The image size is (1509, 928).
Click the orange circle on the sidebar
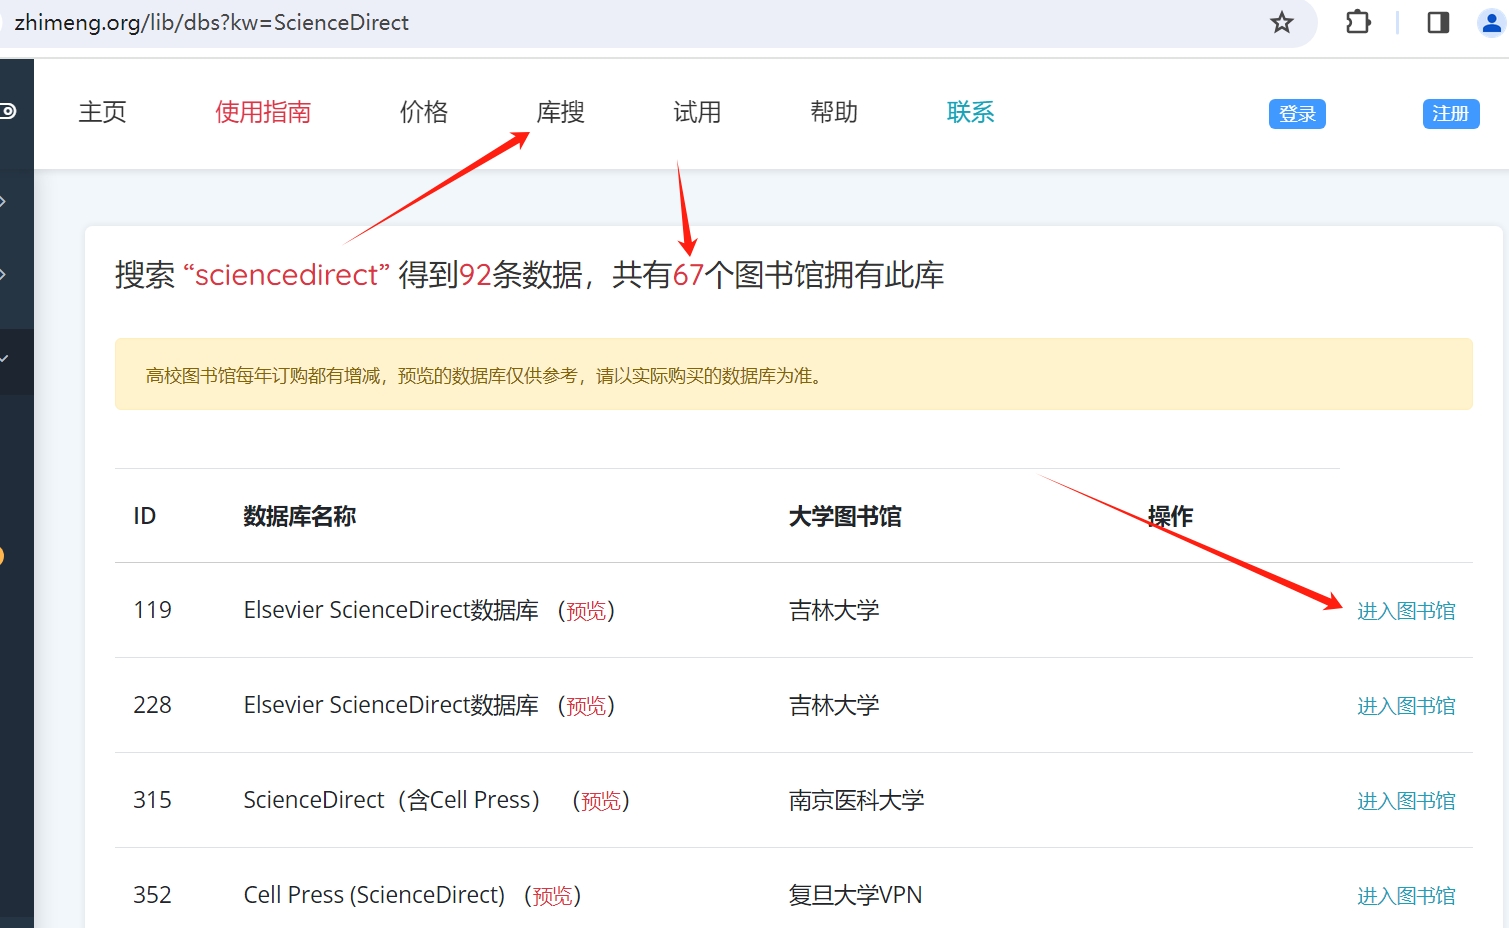click(x=2, y=556)
